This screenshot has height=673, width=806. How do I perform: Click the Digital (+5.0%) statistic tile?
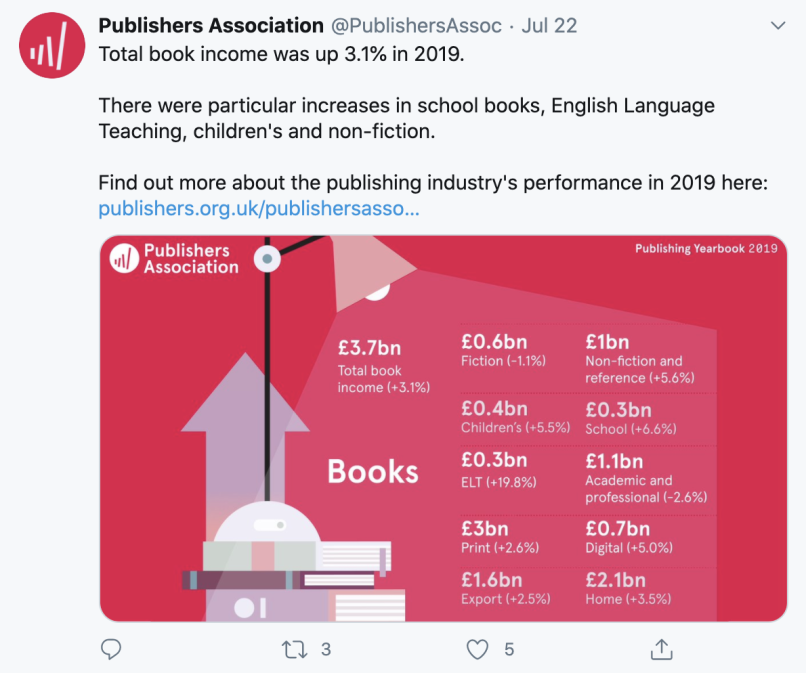(629, 537)
